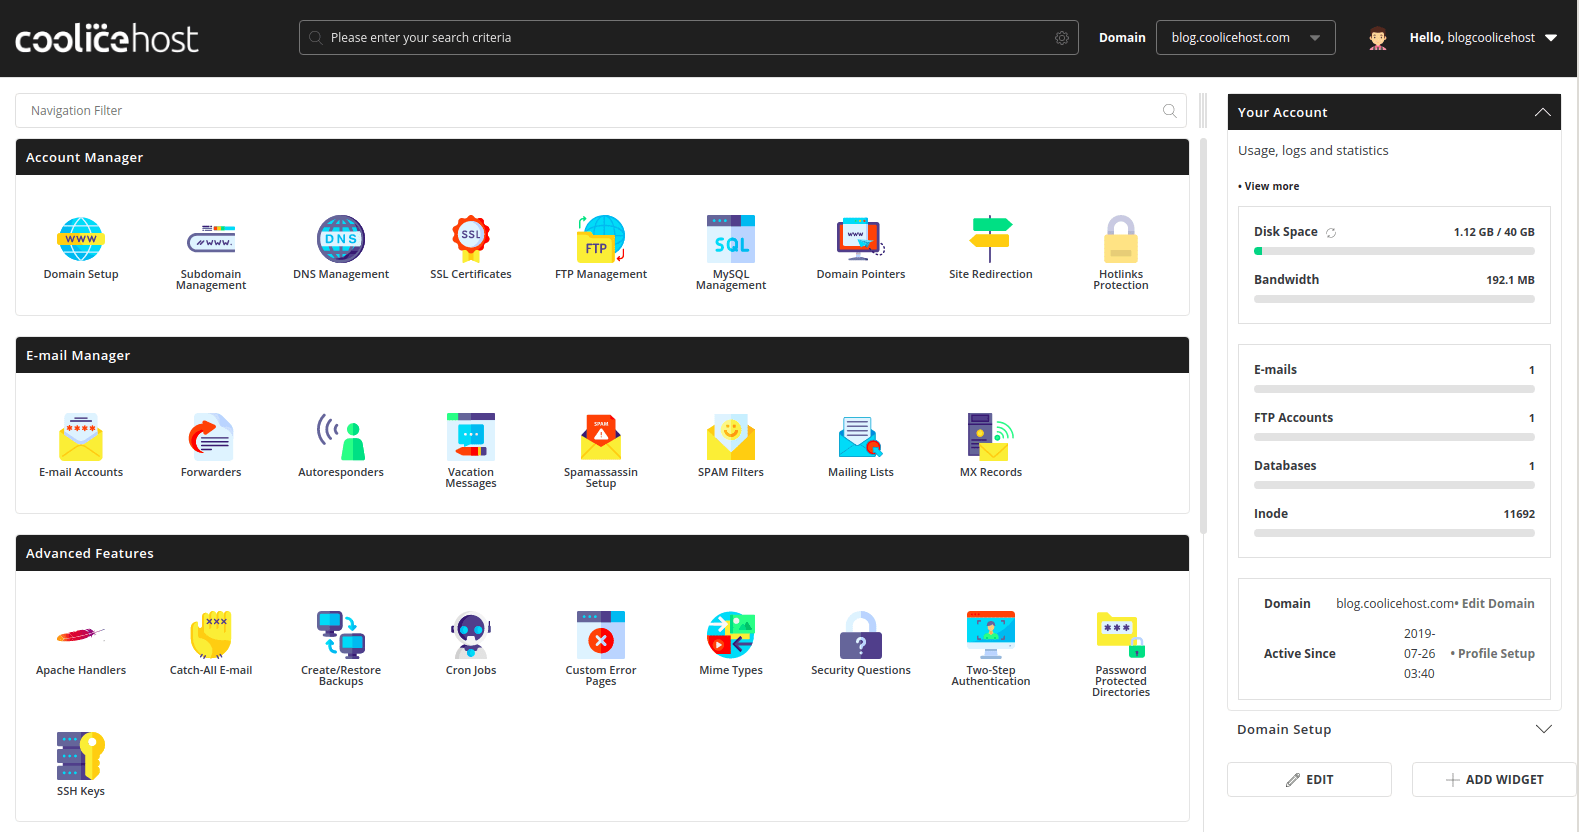The height and width of the screenshot is (832, 1579).
Task: Click the View more link
Action: pyautogui.click(x=1272, y=186)
